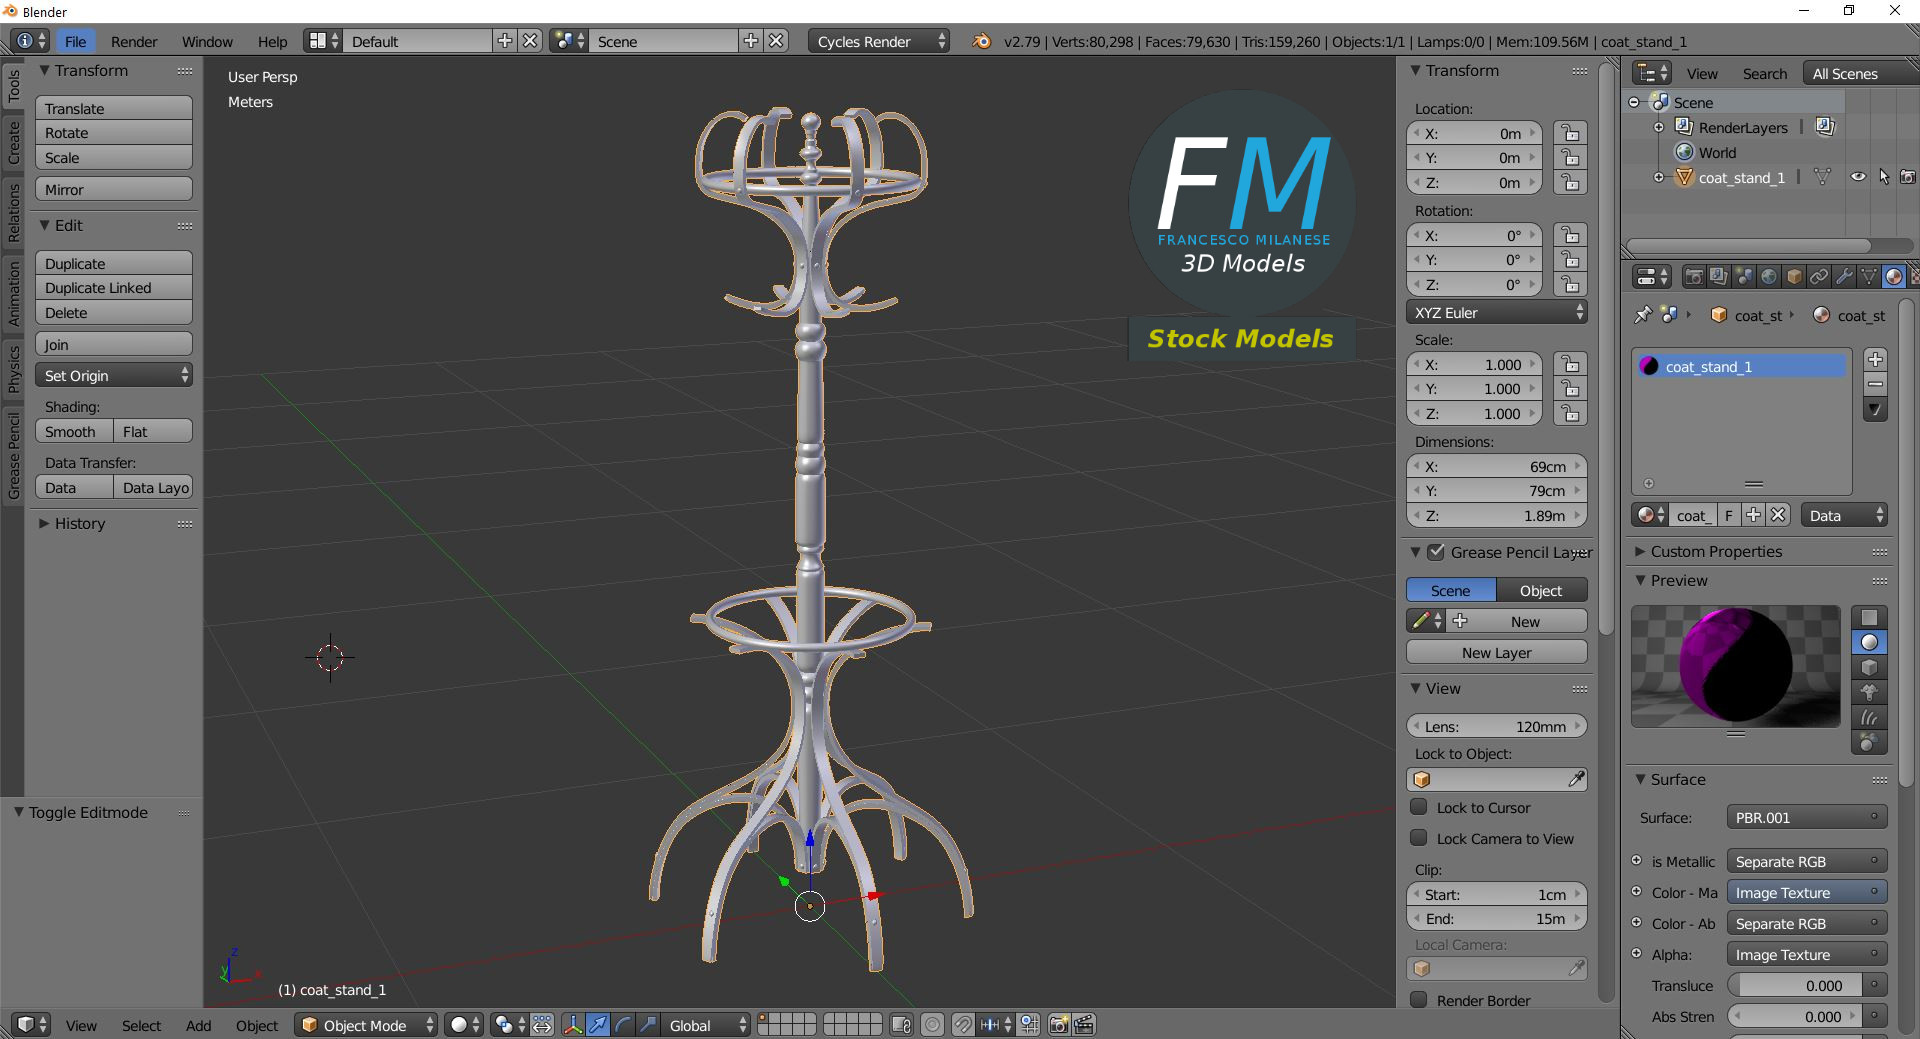
Task: Open the Mesh Data triangle tab
Action: pos(1869,277)
